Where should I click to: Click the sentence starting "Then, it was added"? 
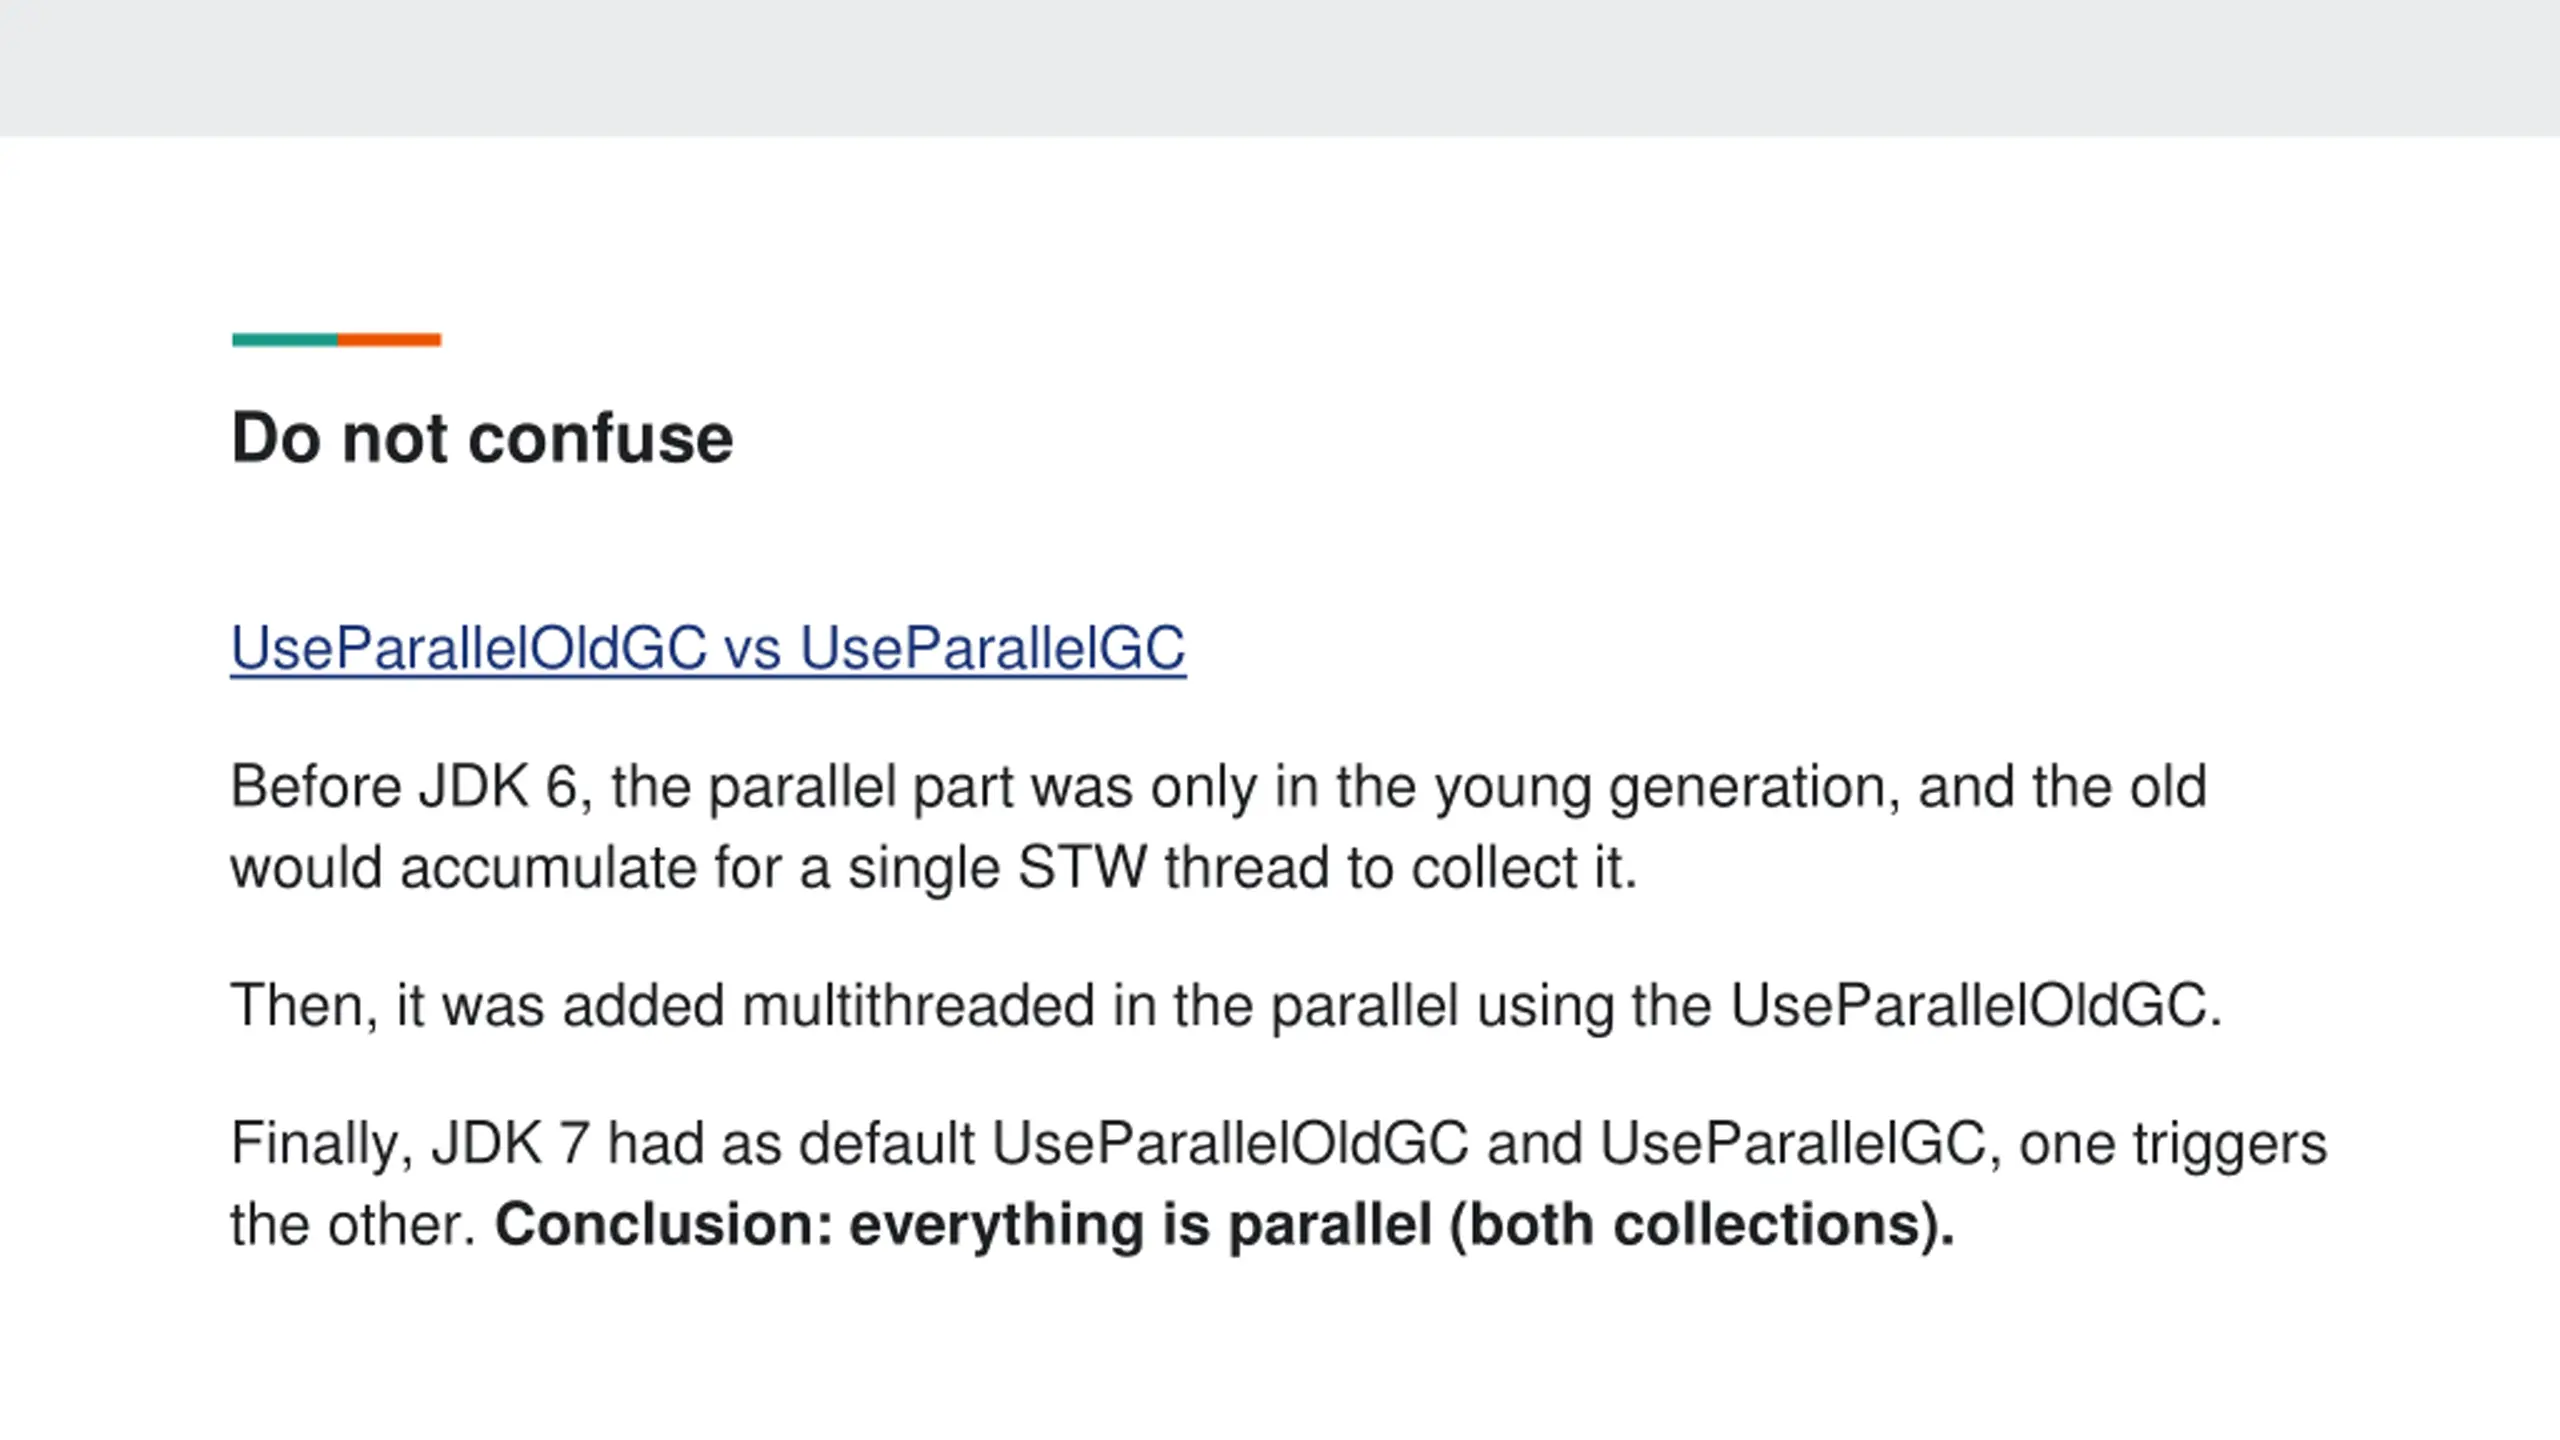pos(1226,1005)
